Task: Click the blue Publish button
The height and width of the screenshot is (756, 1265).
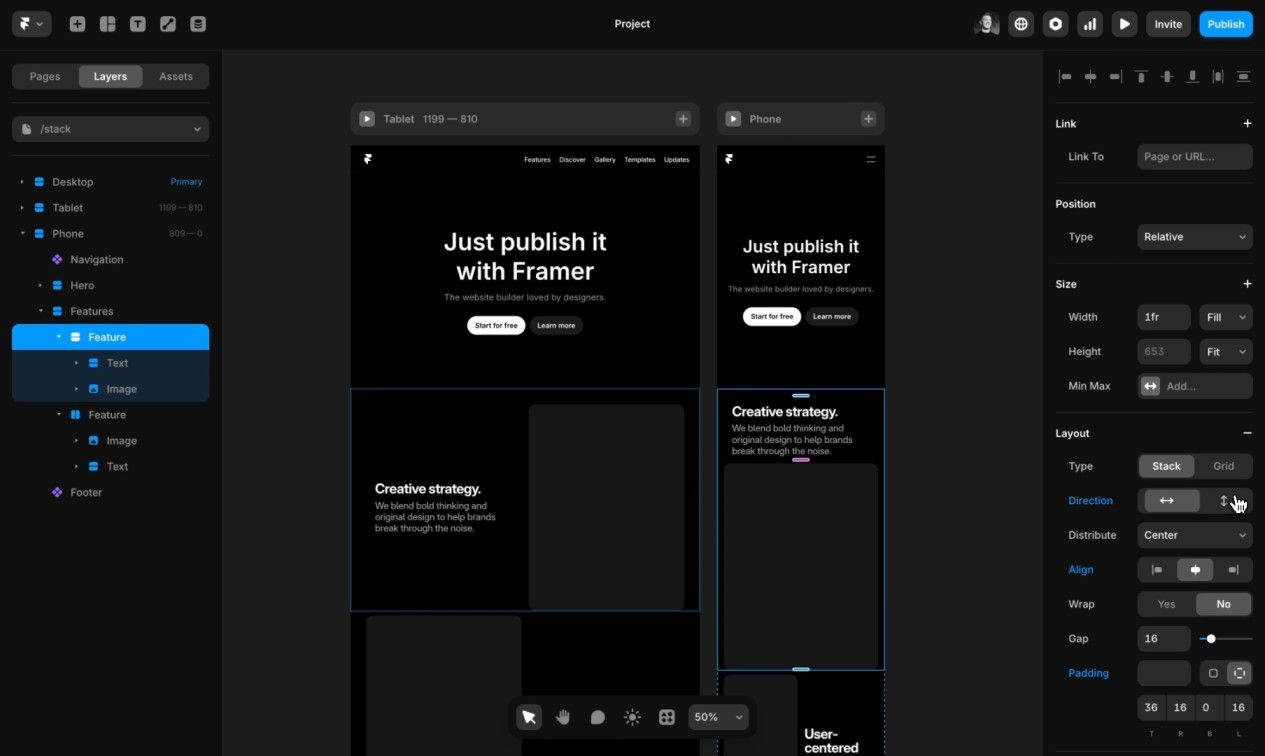Action: point(1225,23)
